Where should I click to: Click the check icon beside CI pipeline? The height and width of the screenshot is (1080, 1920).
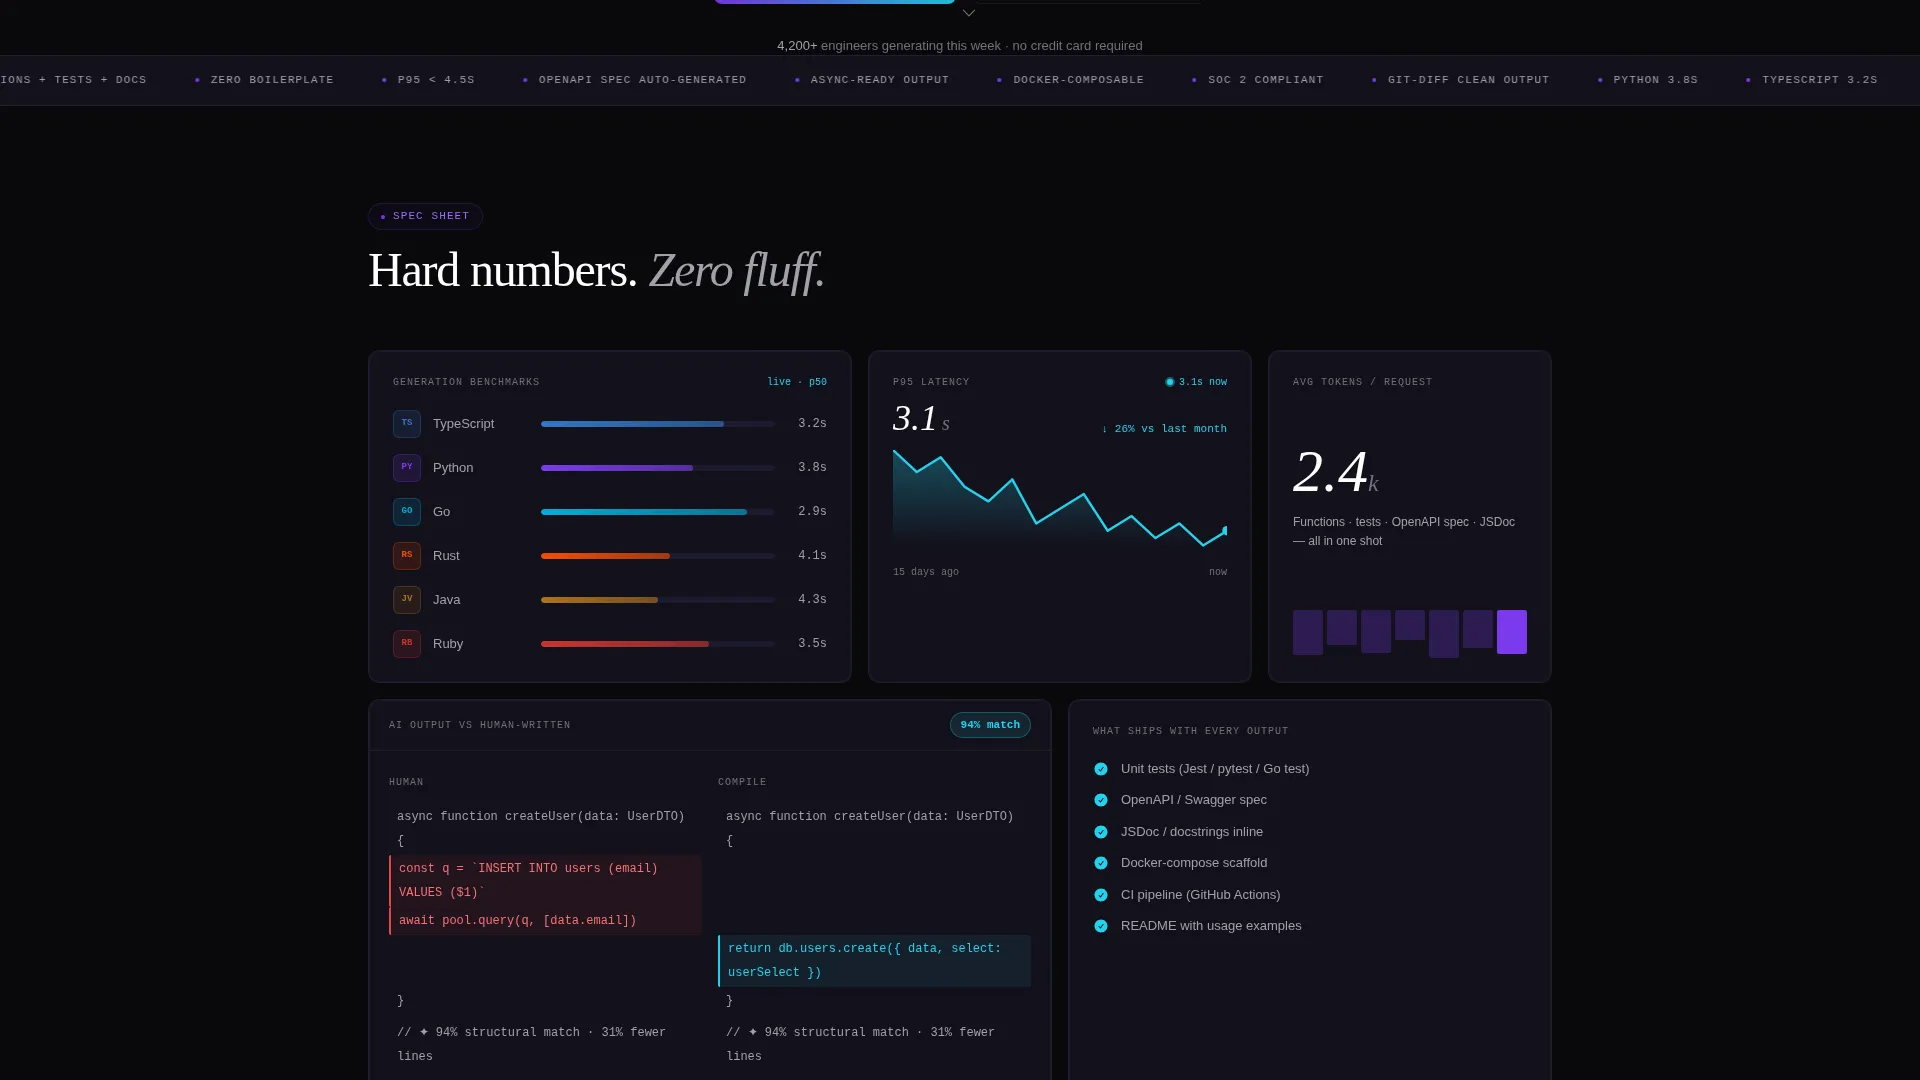(1101, 895)
